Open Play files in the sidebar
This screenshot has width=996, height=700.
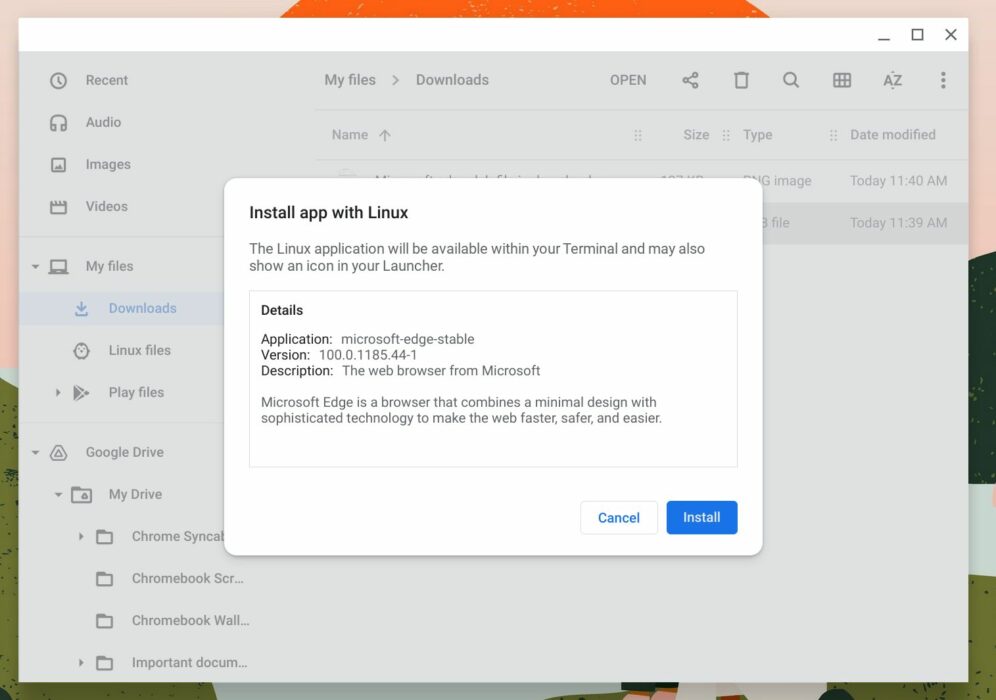point(135,392)
